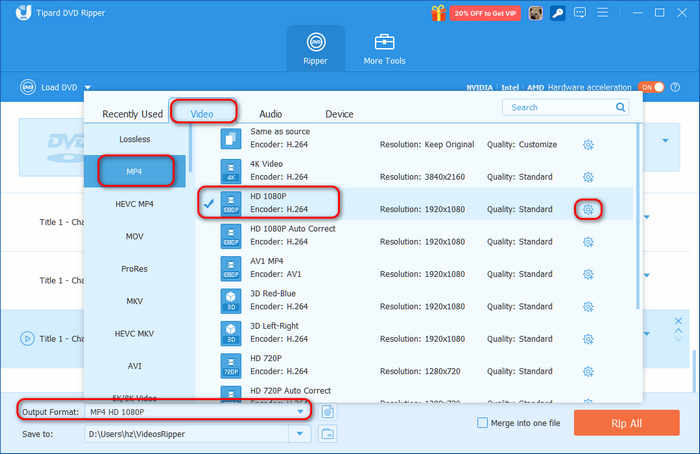Click the main title list scrollbar

pos(693,371)
